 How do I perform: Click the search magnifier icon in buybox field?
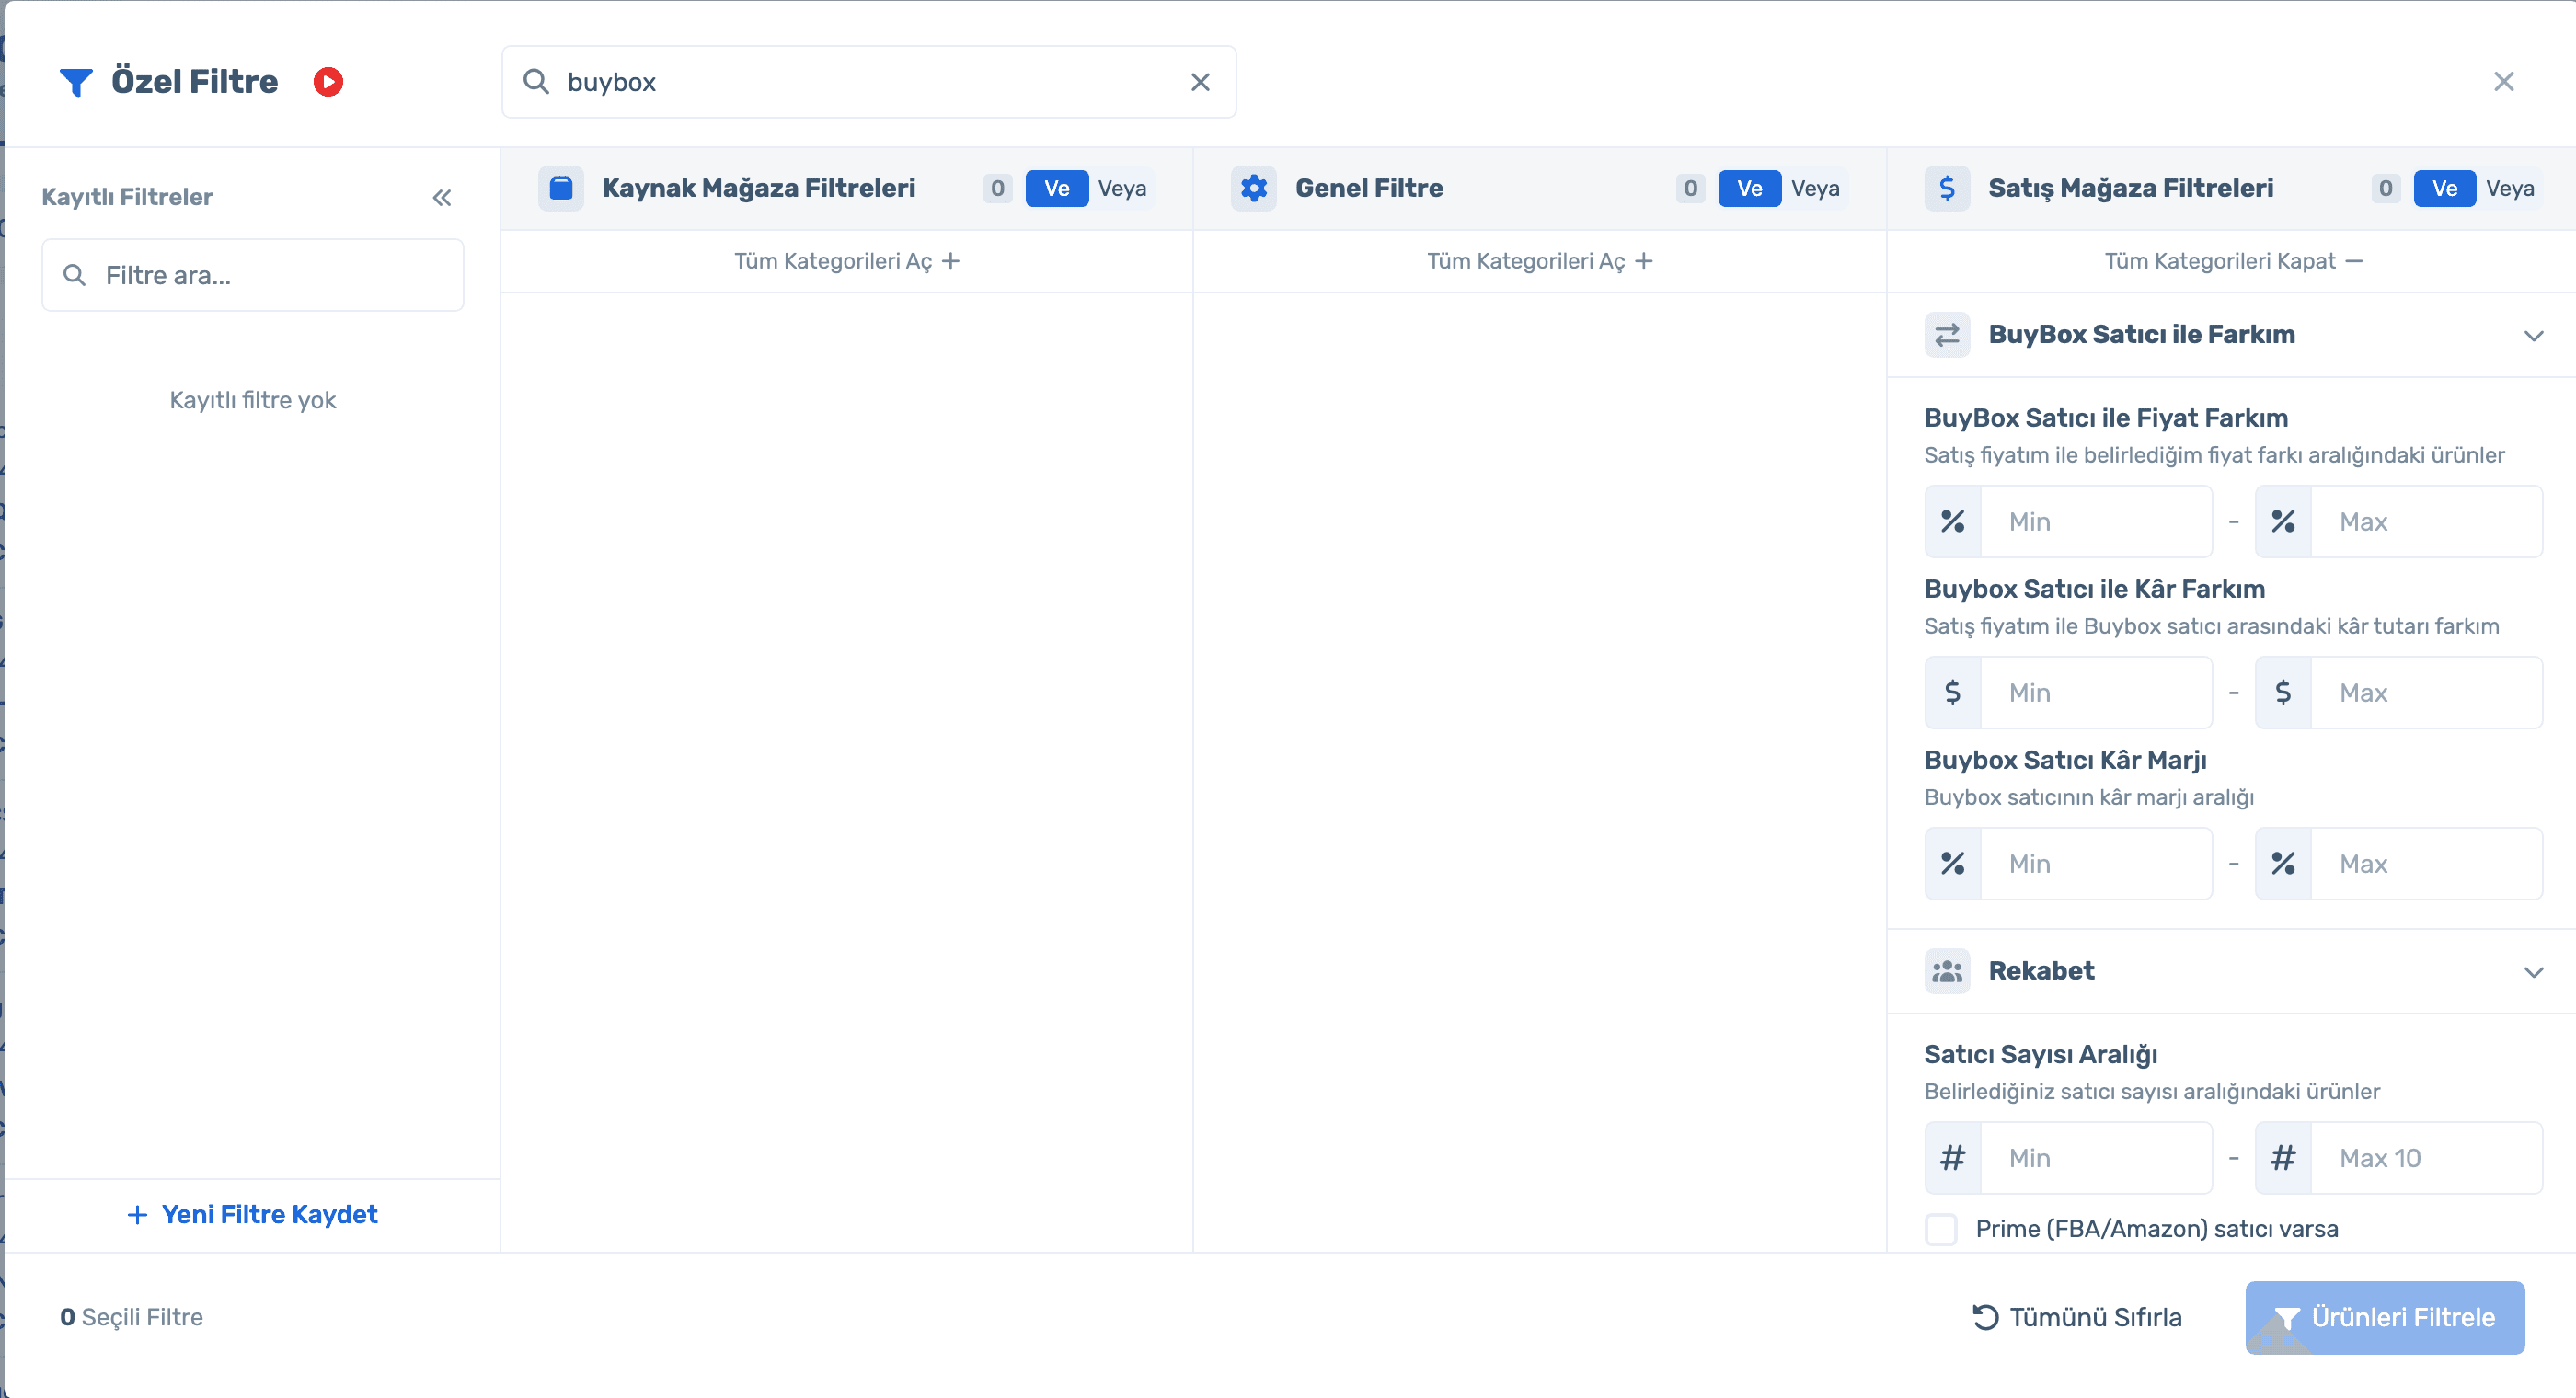click(x=536, y=82)
